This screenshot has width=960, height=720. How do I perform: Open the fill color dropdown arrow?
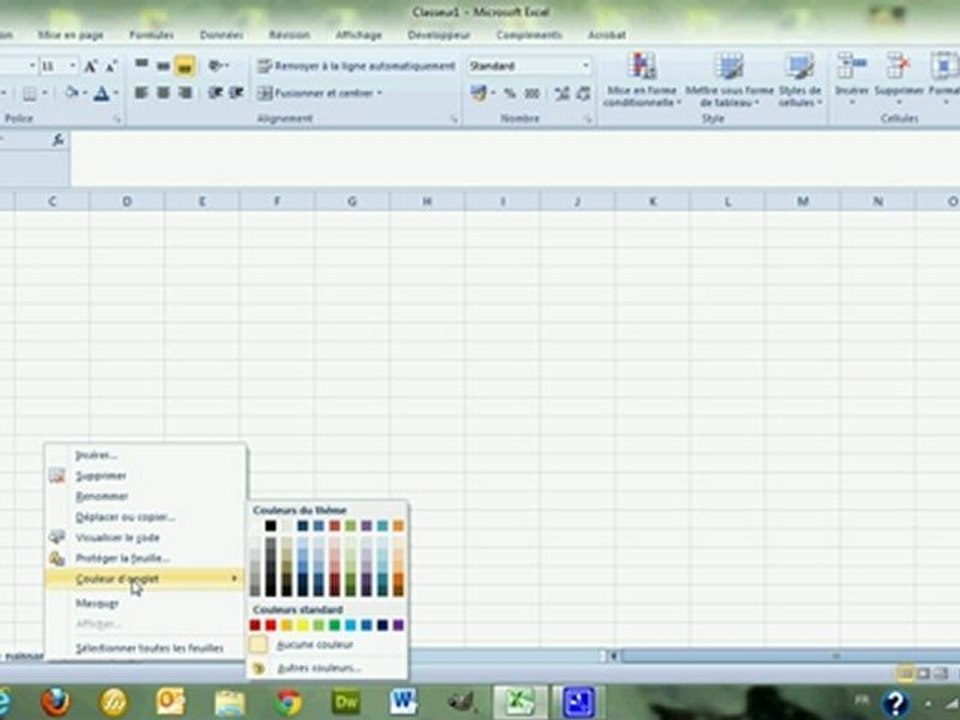tap(84, 94)
